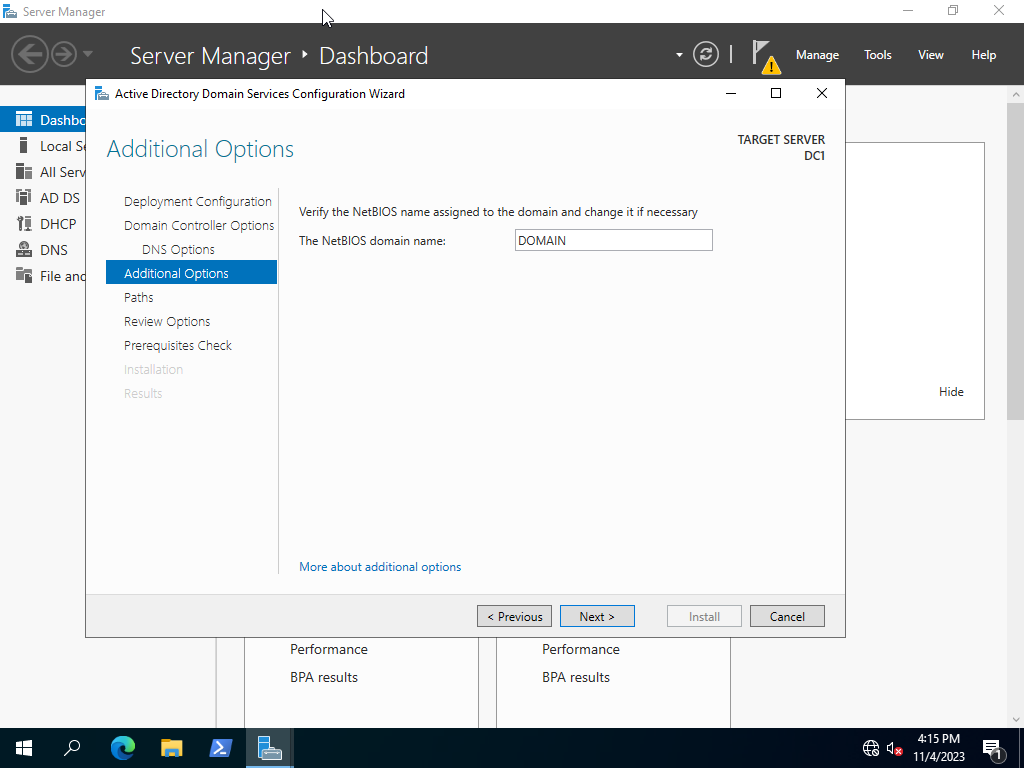Open network status tray icon

point(871,748)
